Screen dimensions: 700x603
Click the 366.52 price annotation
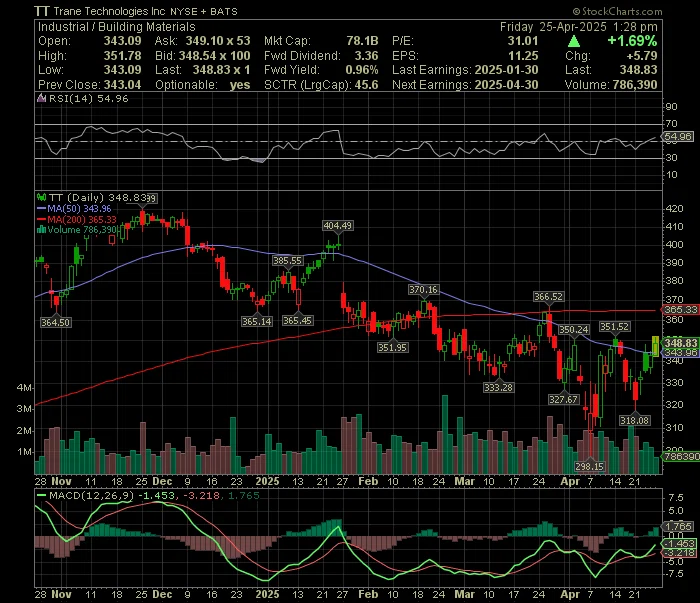[x=549, y=296]
